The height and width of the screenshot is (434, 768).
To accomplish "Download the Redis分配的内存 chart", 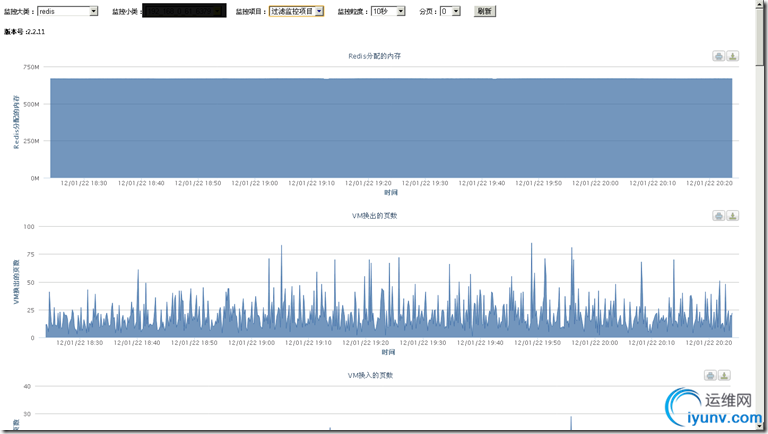I will coord(732,56).
